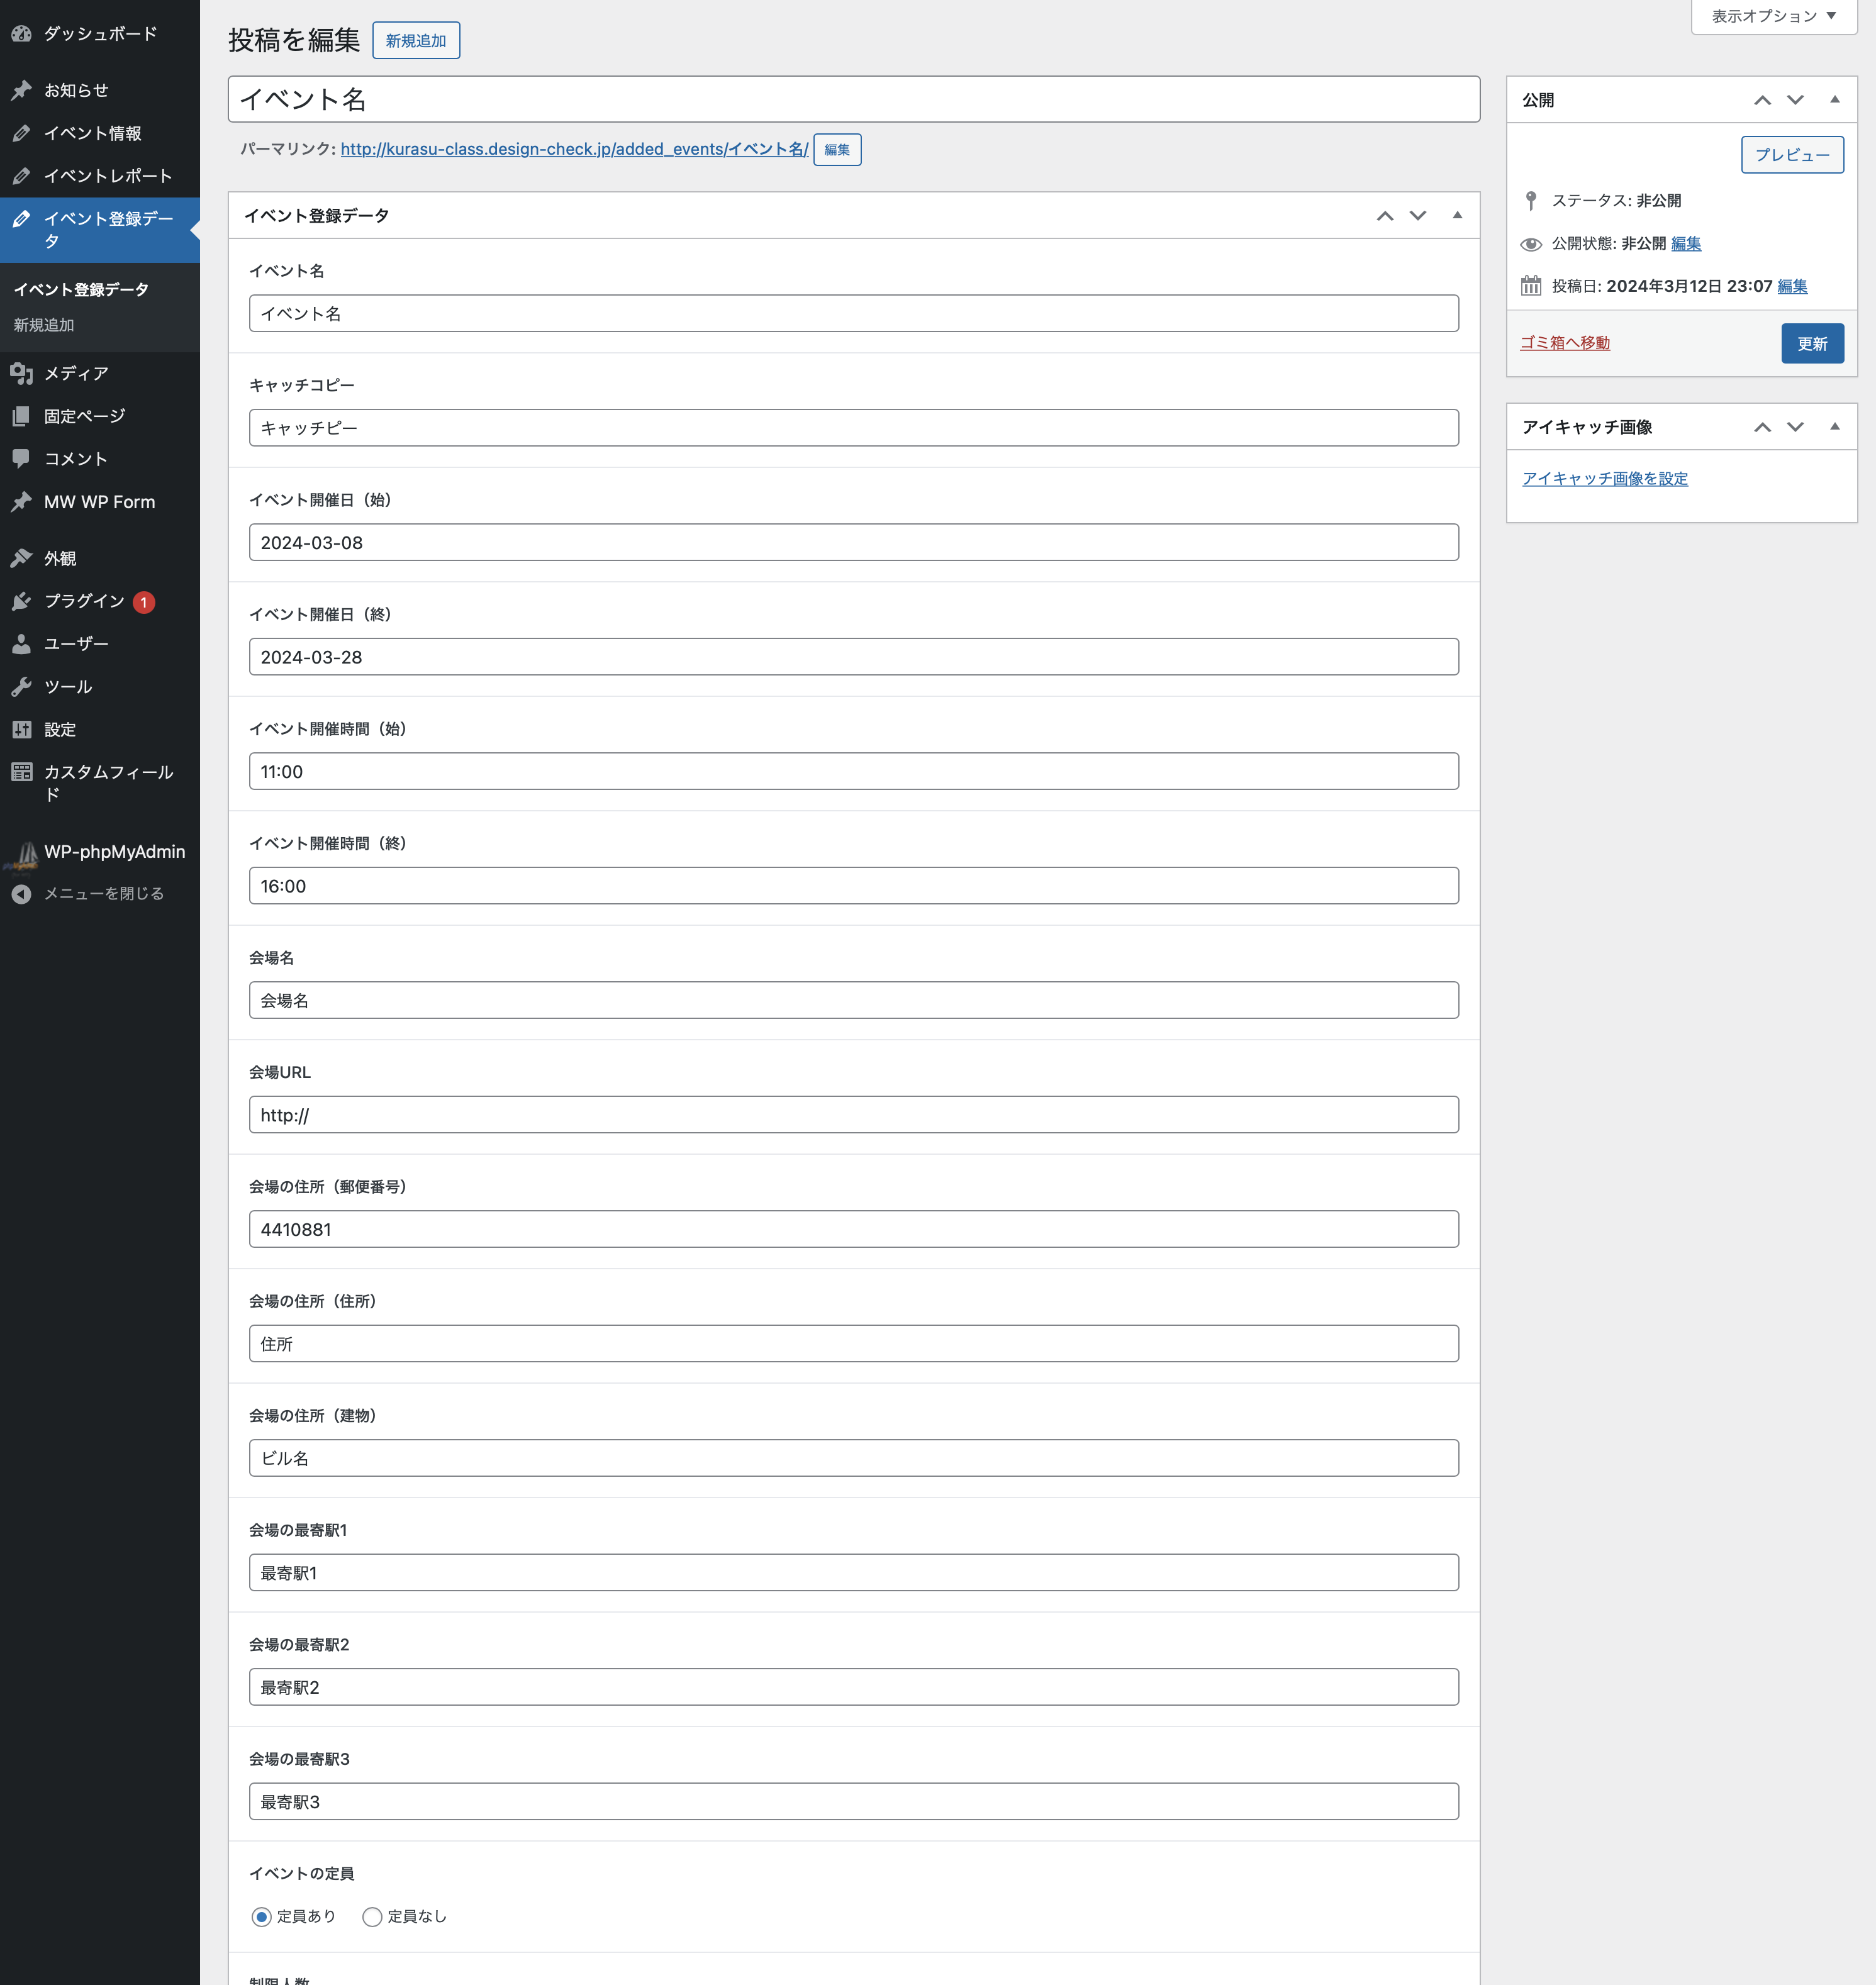Select the 定員あり radio button
Viewport: 1876px width, 1985px height.
tap(261, 1916)
